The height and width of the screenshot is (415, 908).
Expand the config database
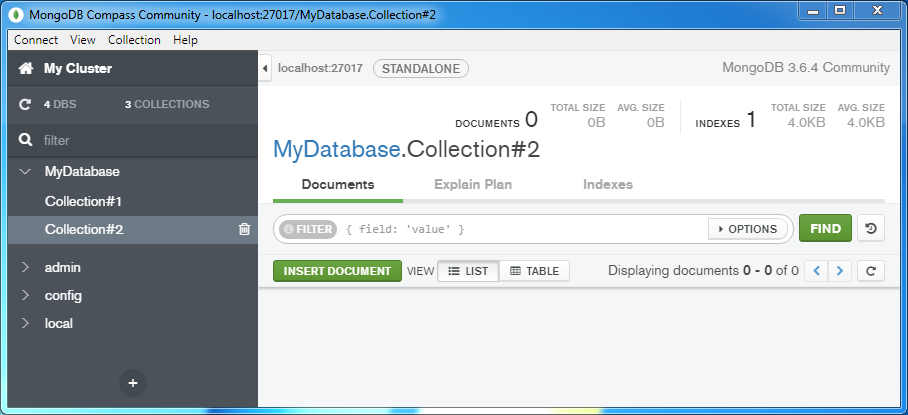point(25,295)
